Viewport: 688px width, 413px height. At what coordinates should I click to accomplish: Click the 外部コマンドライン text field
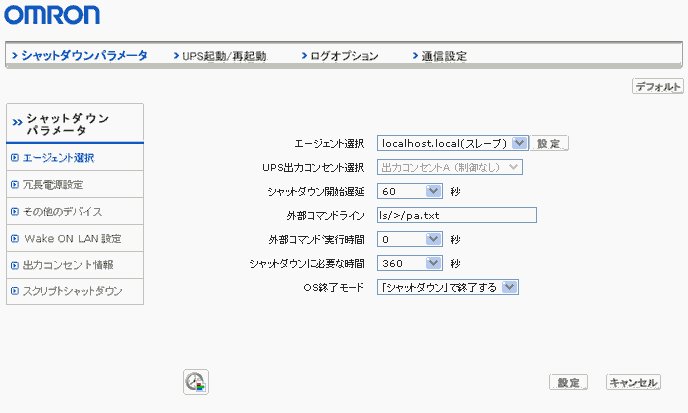tap(457, 215)
